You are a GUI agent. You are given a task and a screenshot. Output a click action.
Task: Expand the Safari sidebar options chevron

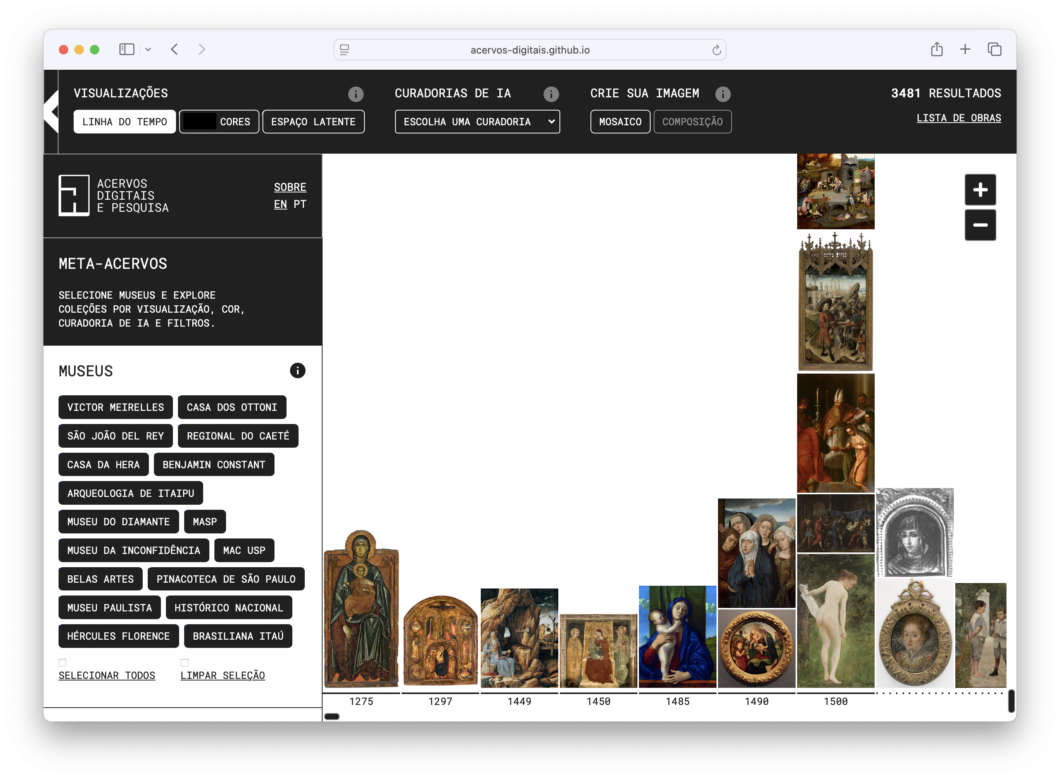coord(148,49)
